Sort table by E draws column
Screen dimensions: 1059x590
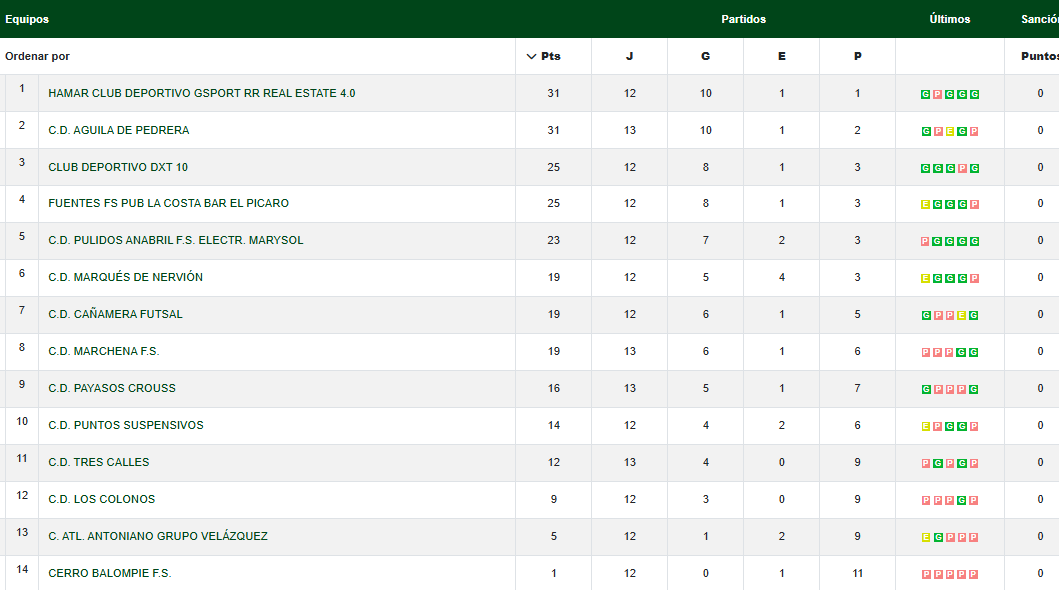781,56
